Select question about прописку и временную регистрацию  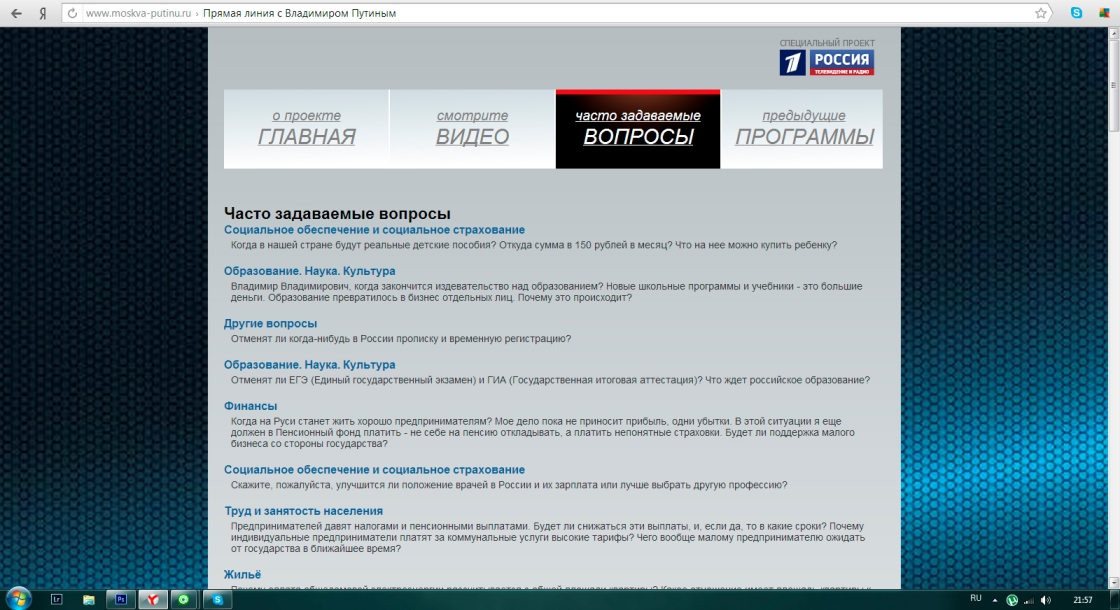point(401,339)
